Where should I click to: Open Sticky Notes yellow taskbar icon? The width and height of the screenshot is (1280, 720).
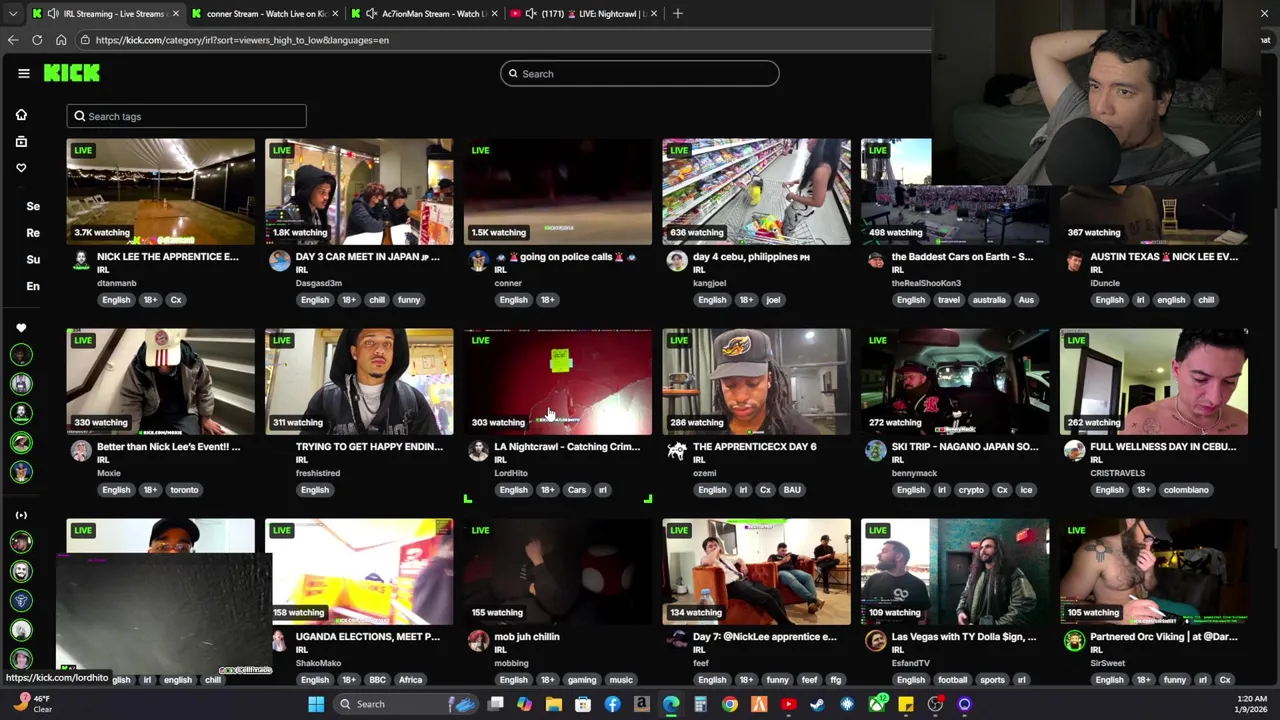coord(906,704)
